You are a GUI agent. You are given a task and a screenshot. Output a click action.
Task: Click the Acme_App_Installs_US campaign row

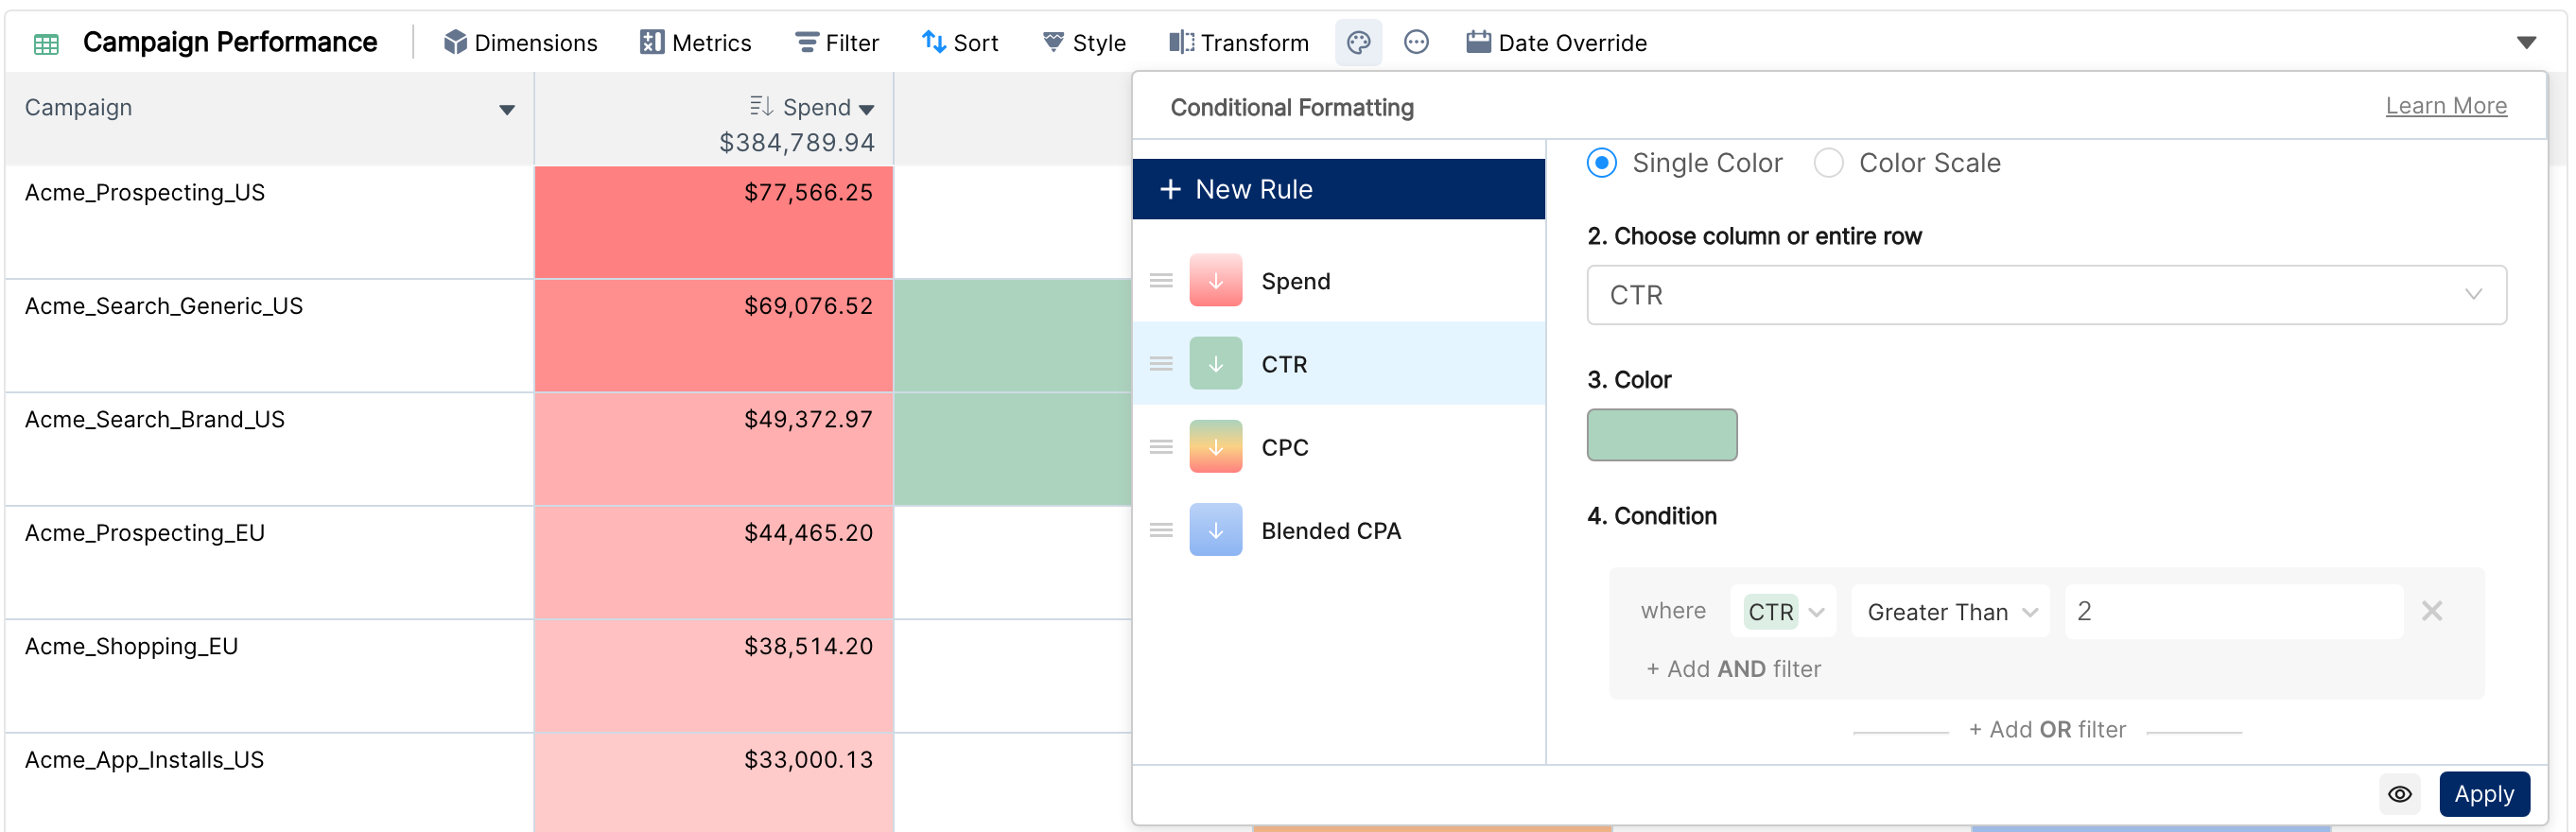coord(269,783)
